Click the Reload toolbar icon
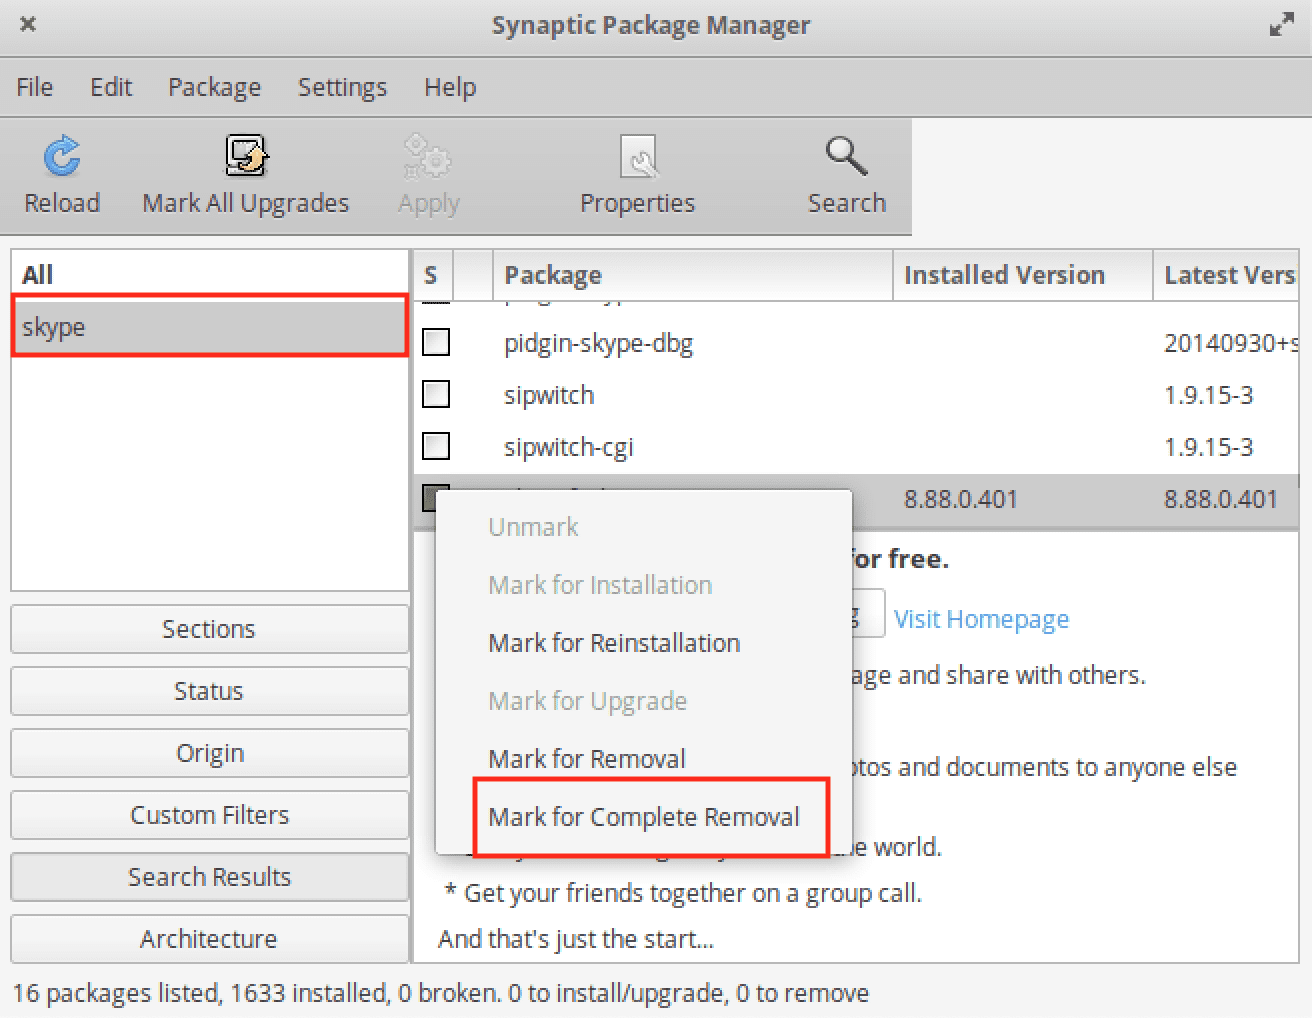The image size is (1312, 1018). click(62, 157)
